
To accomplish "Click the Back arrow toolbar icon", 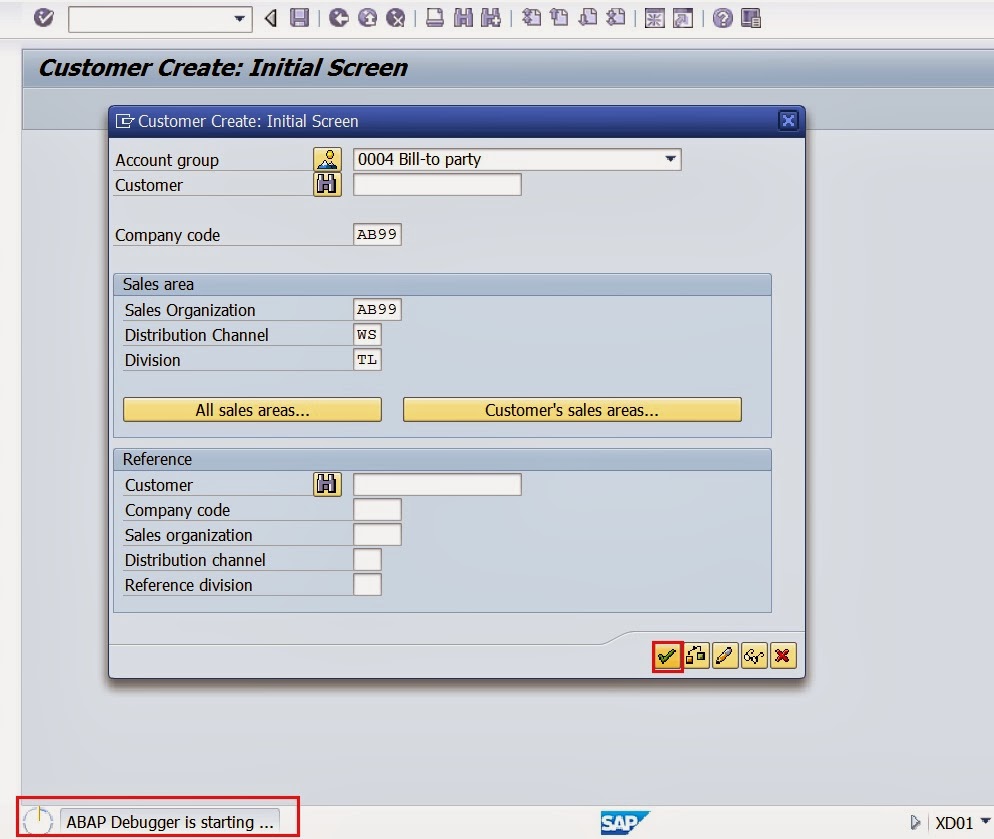I will (x=270, y=18).
